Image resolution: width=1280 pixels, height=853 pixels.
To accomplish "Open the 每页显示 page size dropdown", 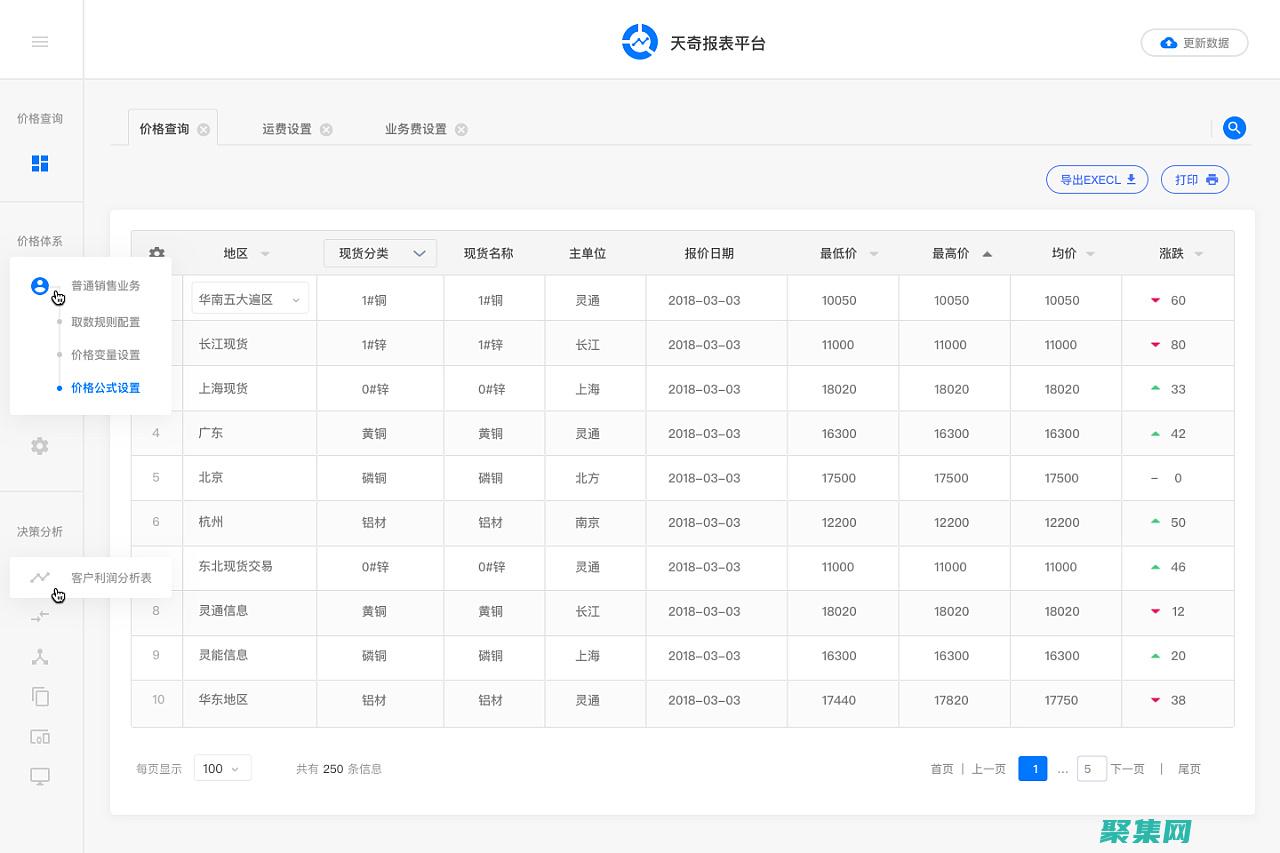I will (222, 768).
